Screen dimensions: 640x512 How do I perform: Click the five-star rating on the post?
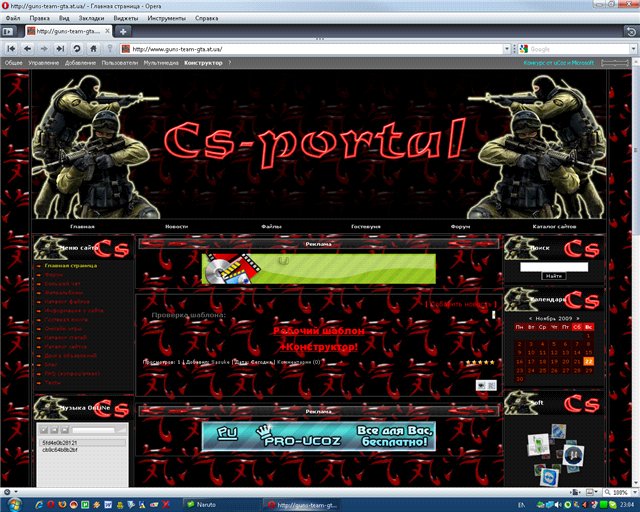(481, 362)
